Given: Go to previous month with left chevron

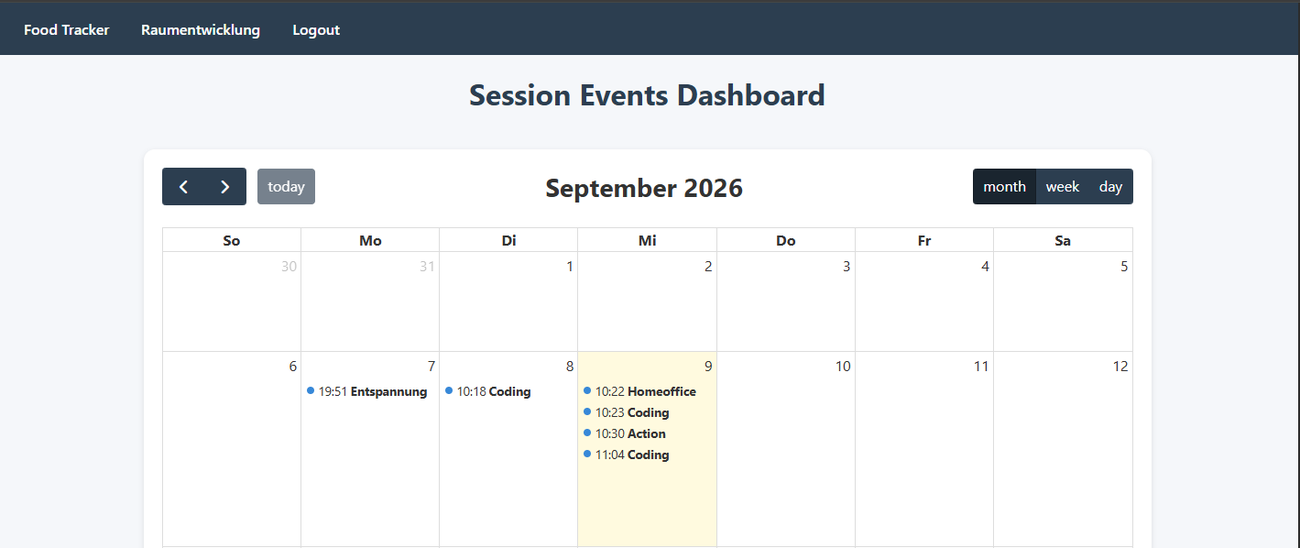Looking at the screenshot, I should [183, 187].
